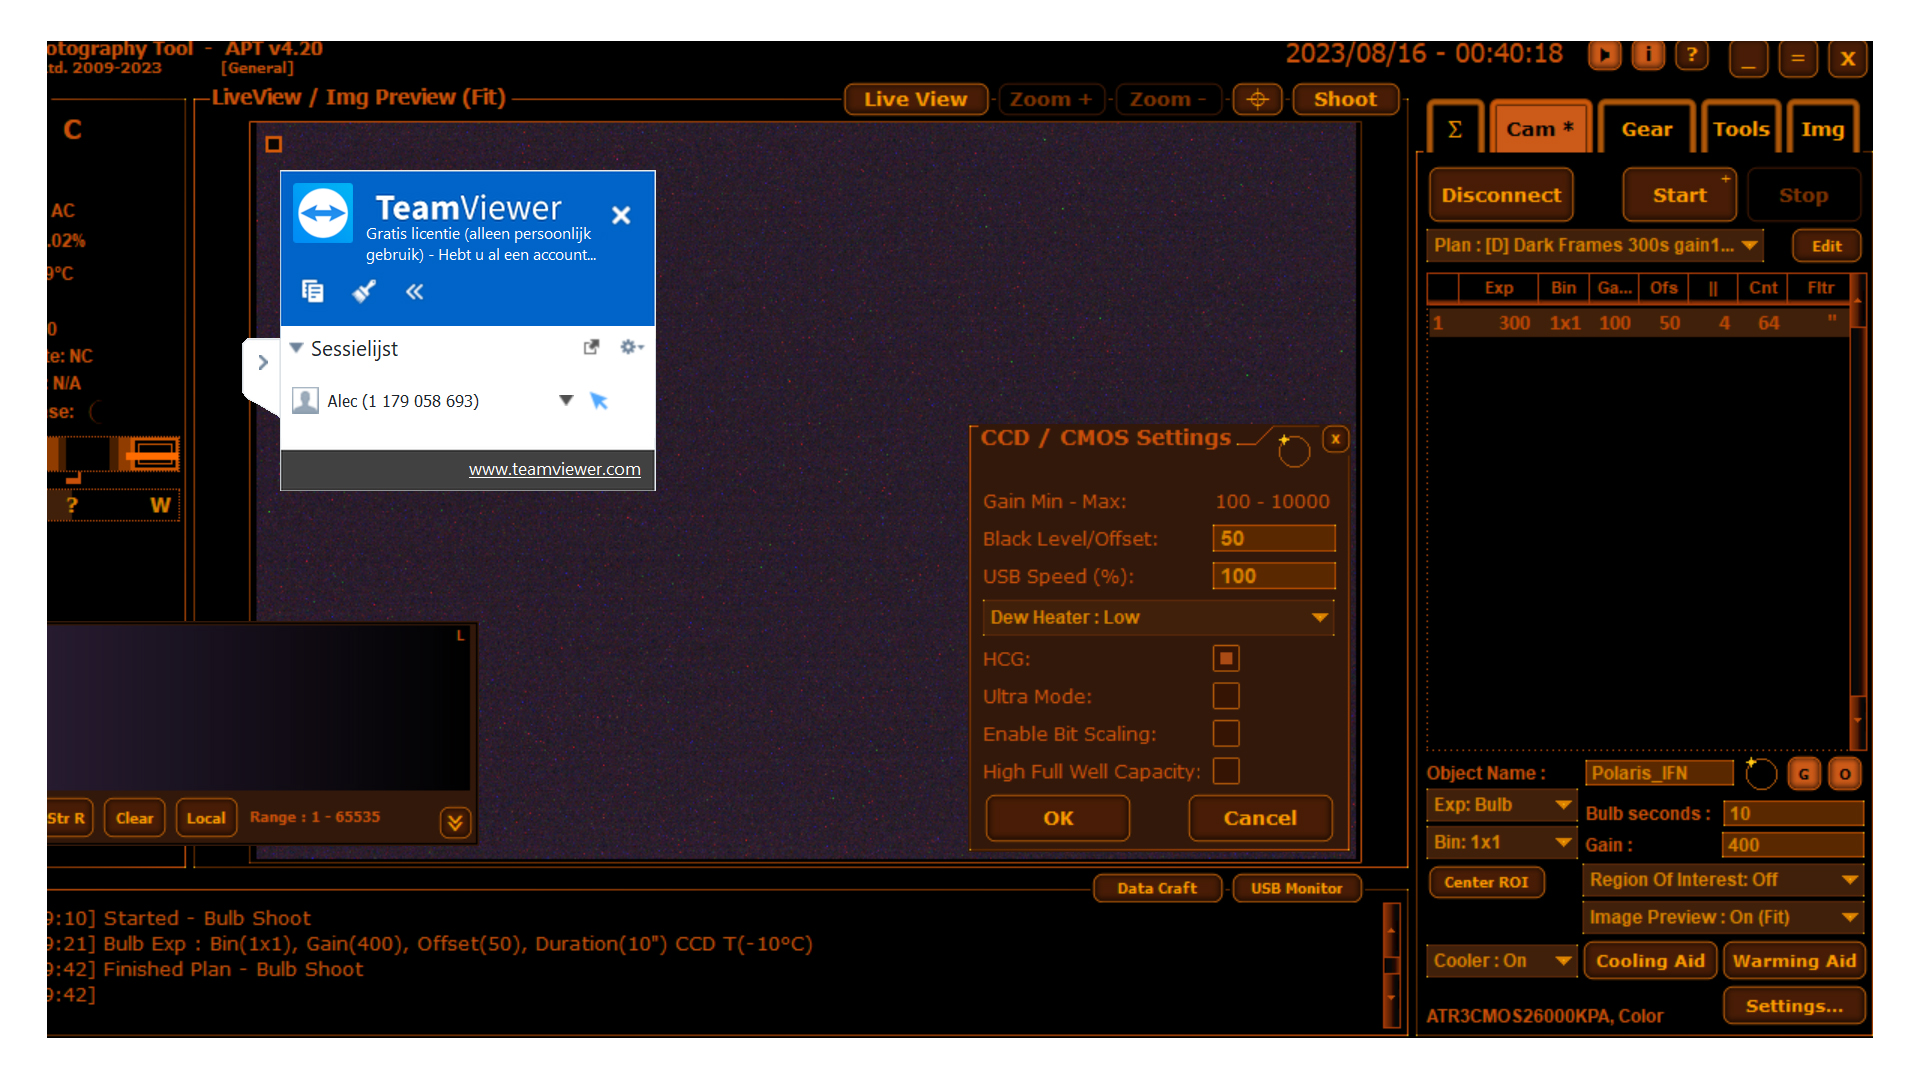Open the info icon button

pos(1648,55)
